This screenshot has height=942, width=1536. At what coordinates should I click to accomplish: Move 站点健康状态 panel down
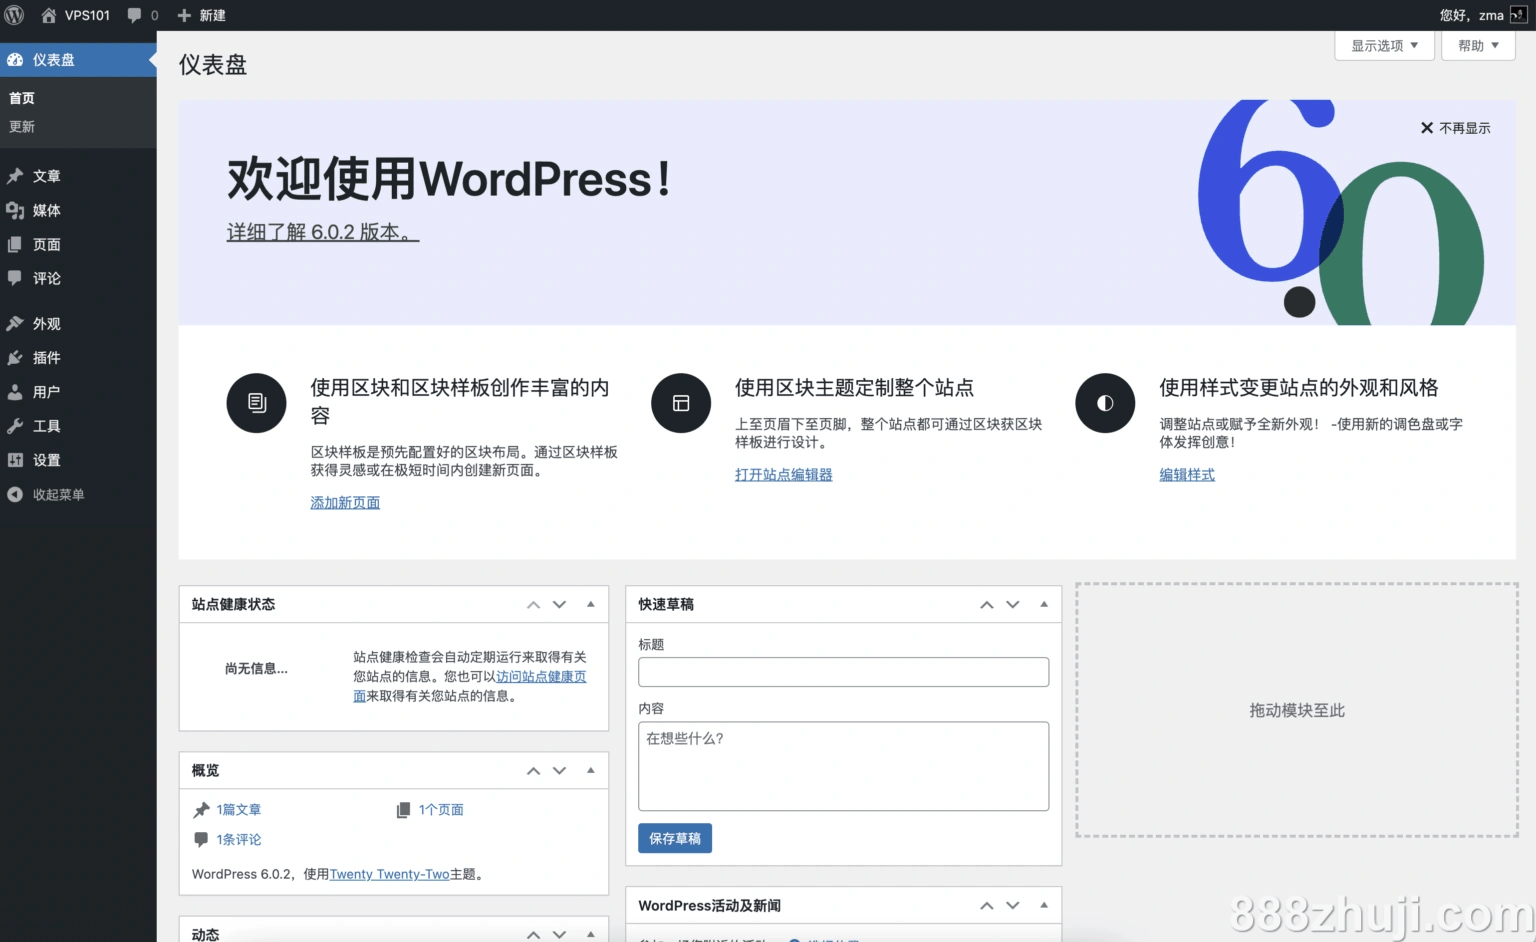click(x=559, y=605)
